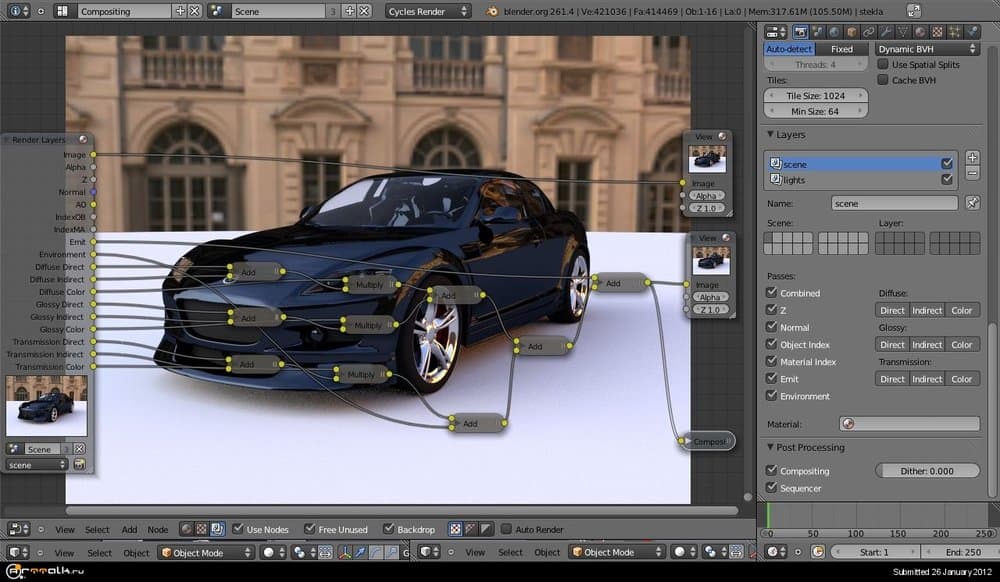Open the Cycles Render engine dropdown
1000x582 pixels.
pos(428,11)
